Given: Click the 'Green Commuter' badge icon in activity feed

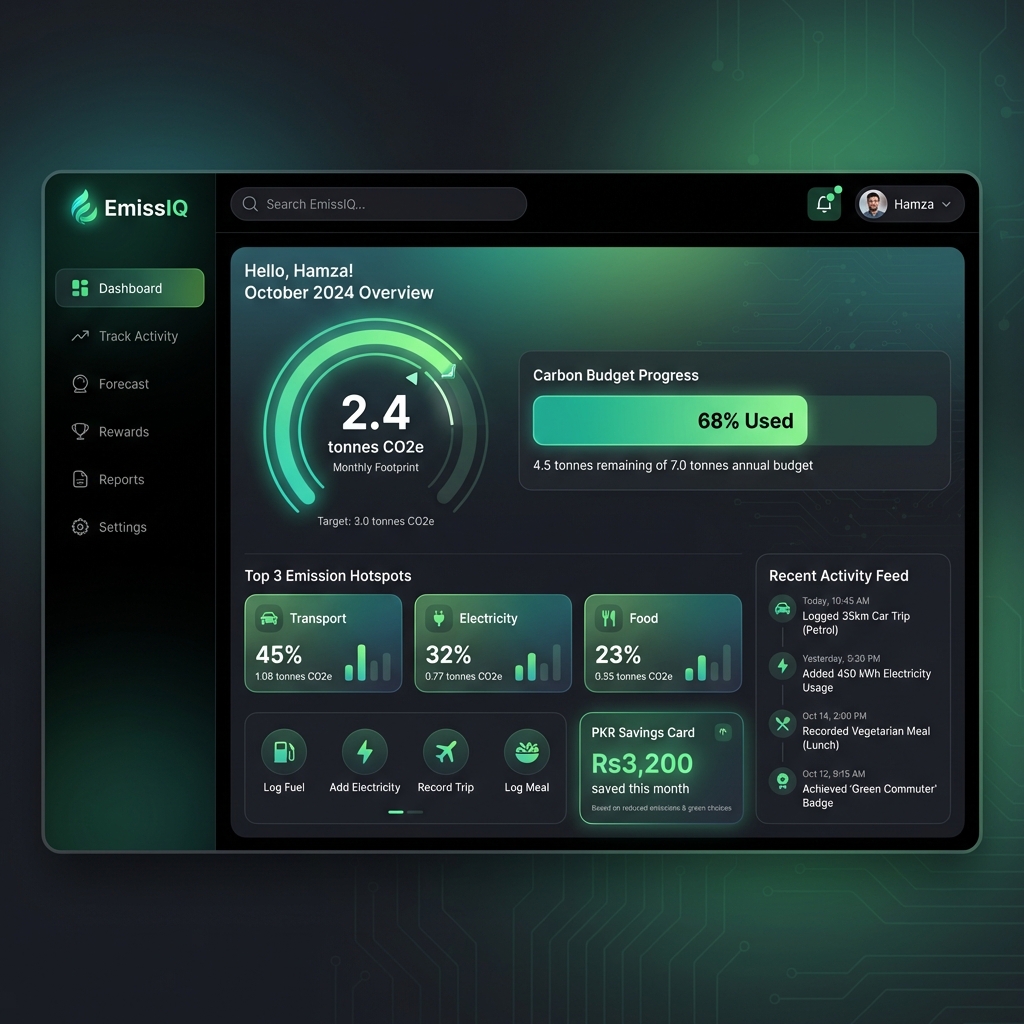Looking at the screenshot, I should click(781, 782).
